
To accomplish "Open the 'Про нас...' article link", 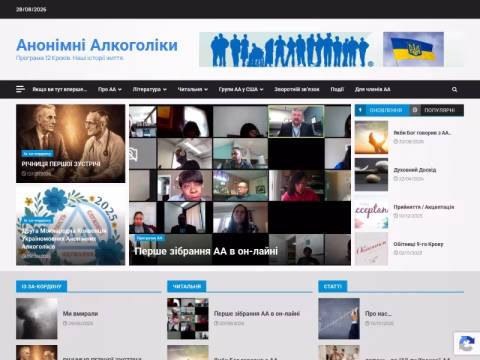I will tap(378, 314).
